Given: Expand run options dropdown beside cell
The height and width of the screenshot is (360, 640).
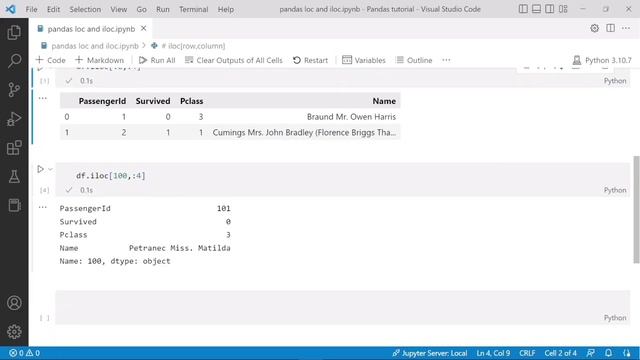Looking at the screenshot, I should [x=51, y=169].
